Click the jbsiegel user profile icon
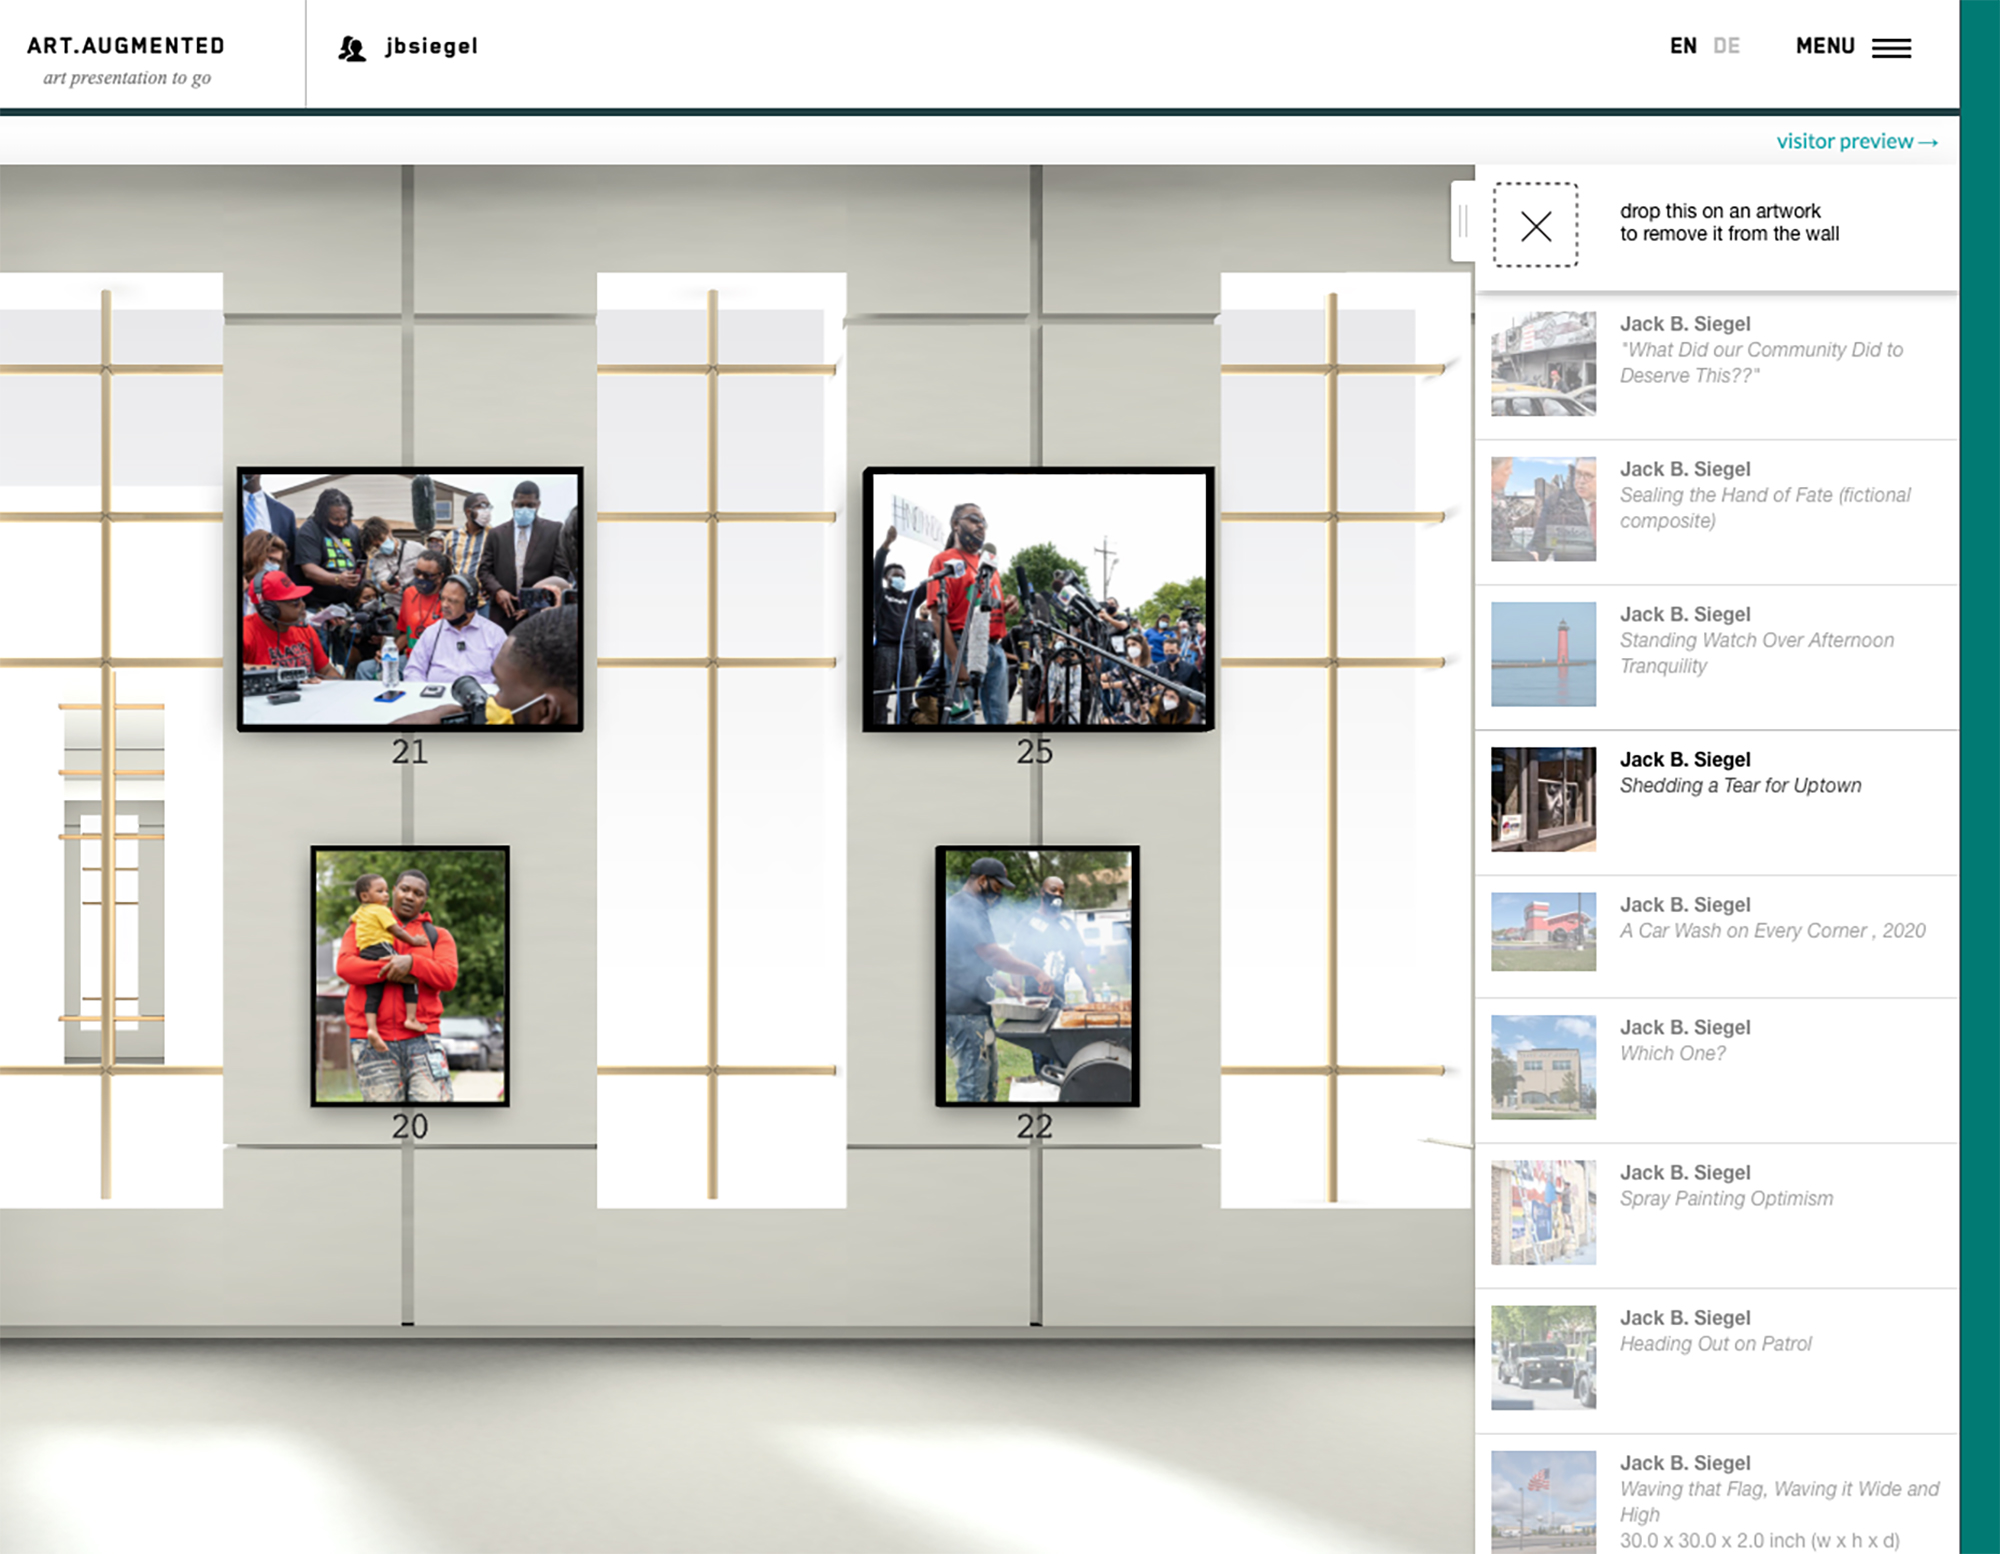This screenshot has width=2000, height=1554. 351,47
